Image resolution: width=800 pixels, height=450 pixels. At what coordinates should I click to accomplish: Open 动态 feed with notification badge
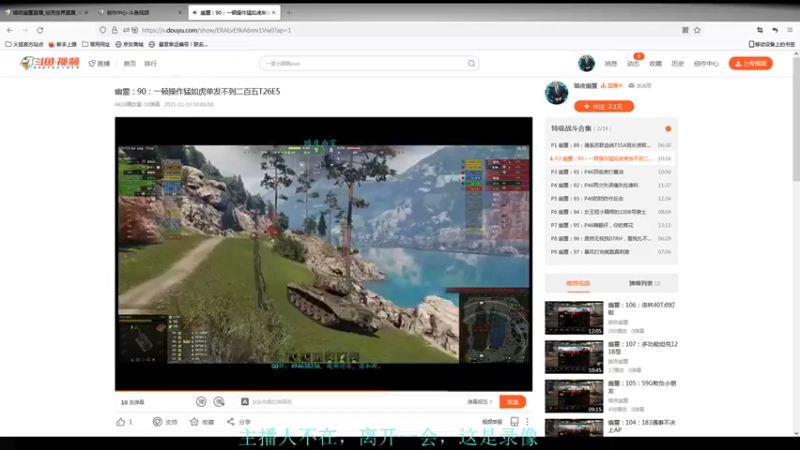point(633,64)
